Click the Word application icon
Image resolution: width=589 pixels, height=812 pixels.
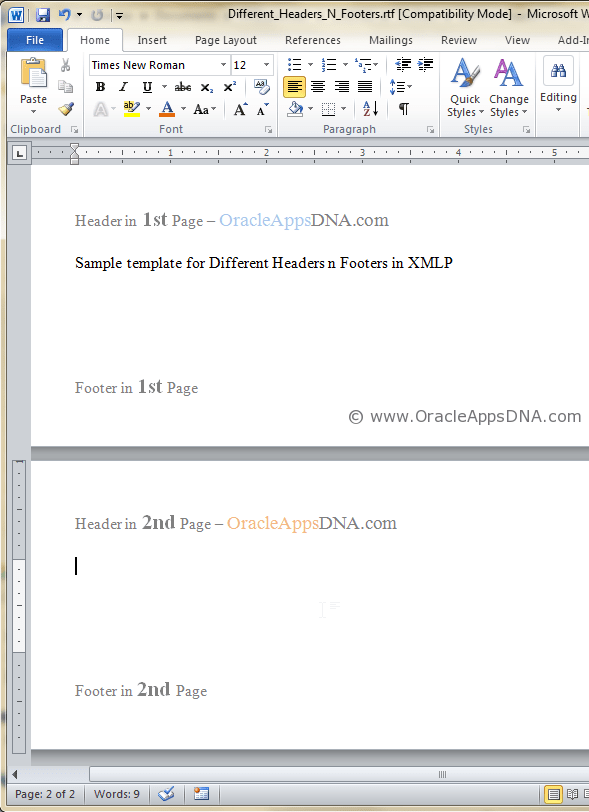16,14
